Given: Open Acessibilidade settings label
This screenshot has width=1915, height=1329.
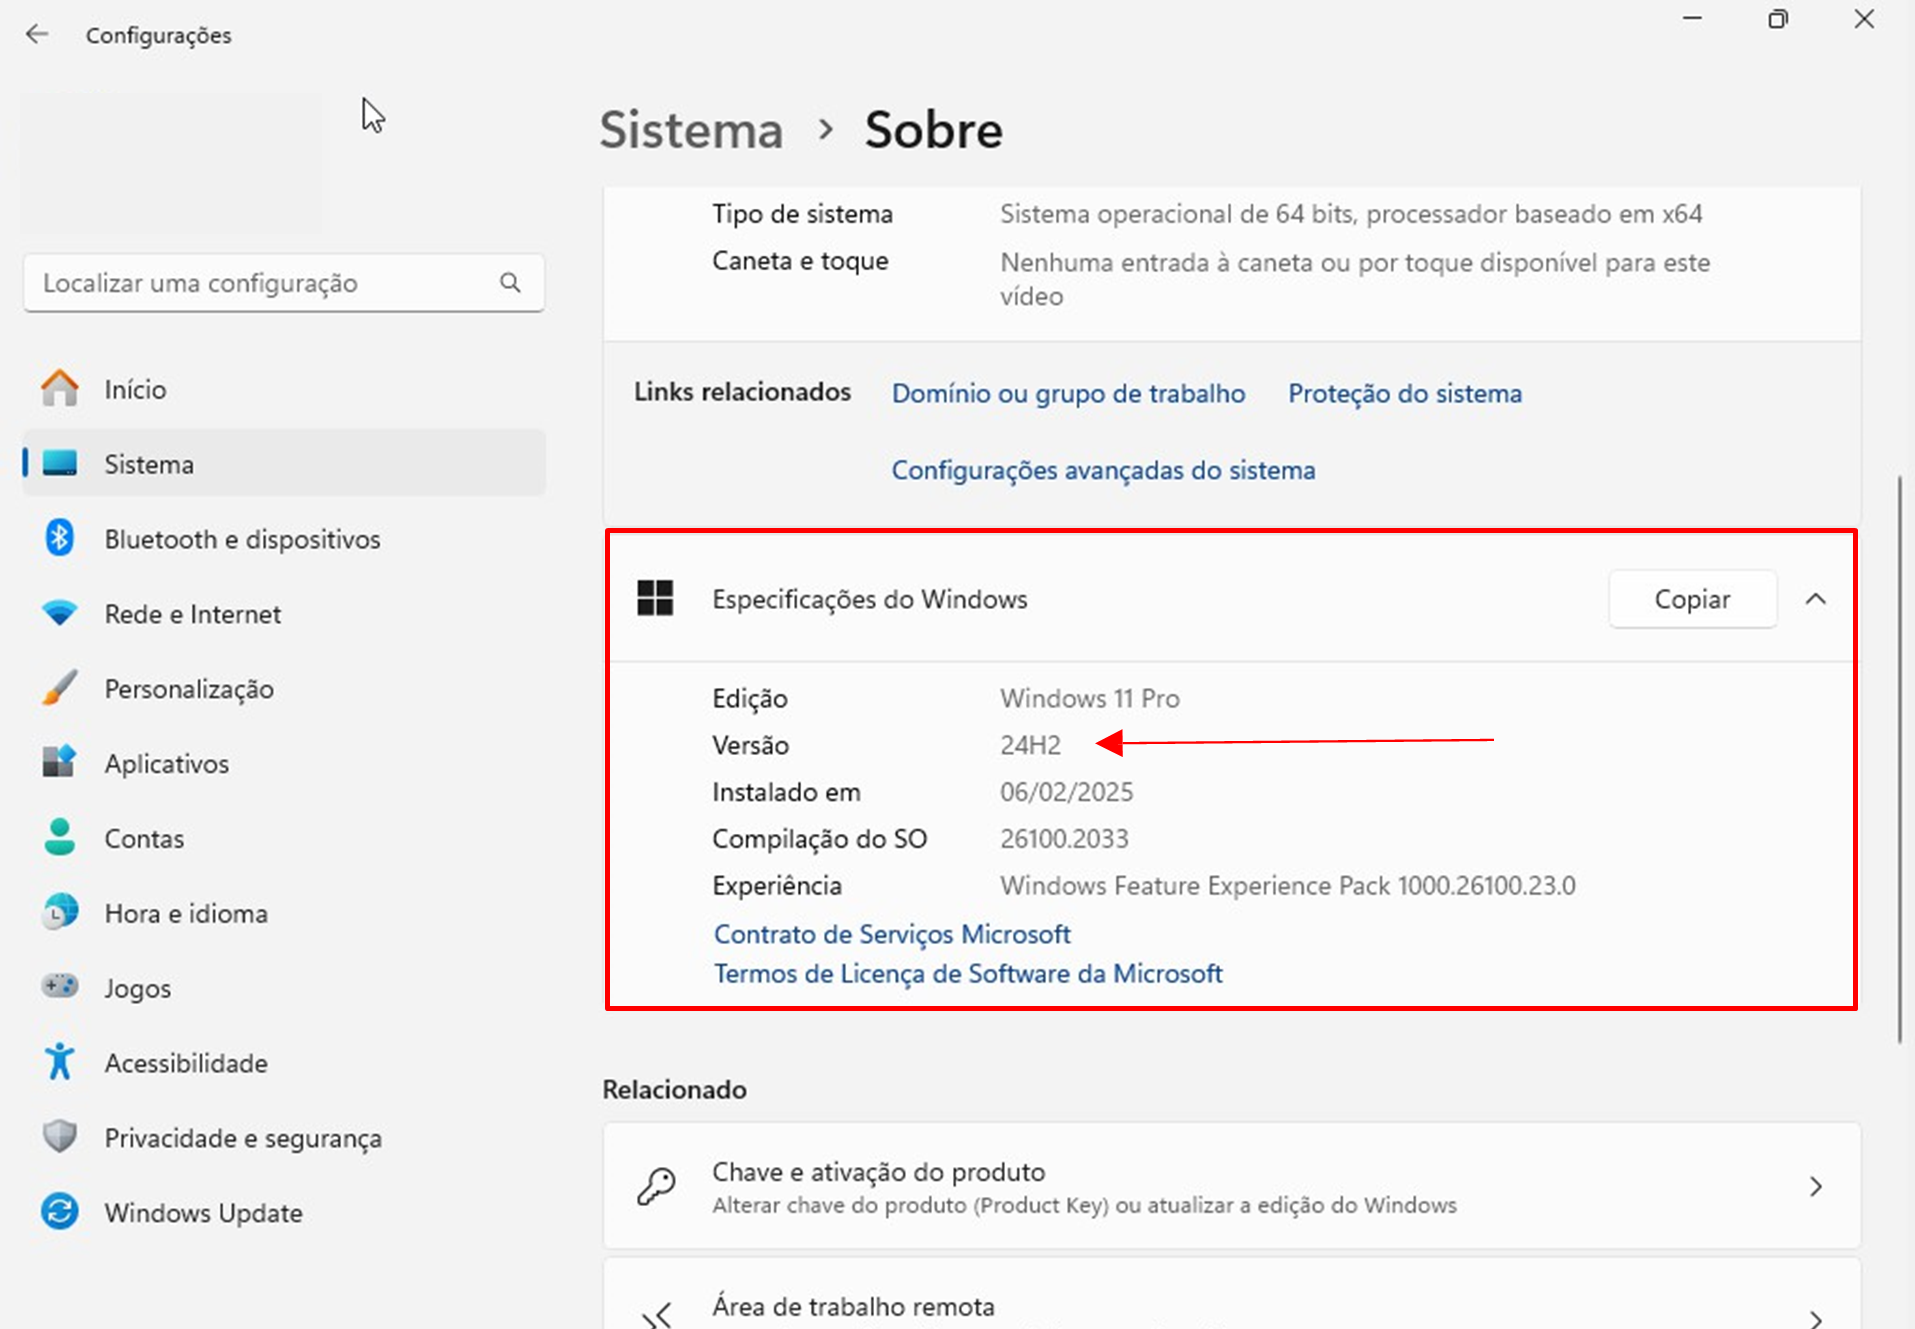Looking at the screenshot, I should coord(186,1063).
